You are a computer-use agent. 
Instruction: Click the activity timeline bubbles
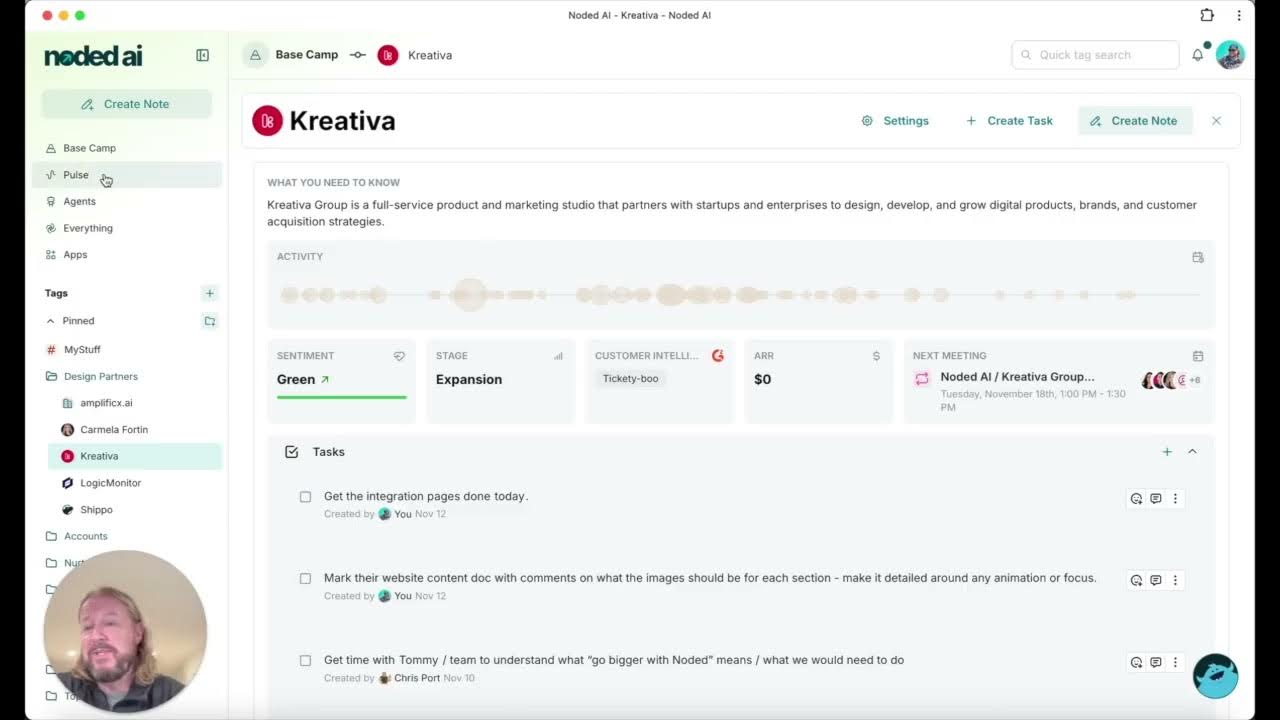(740, 295)
